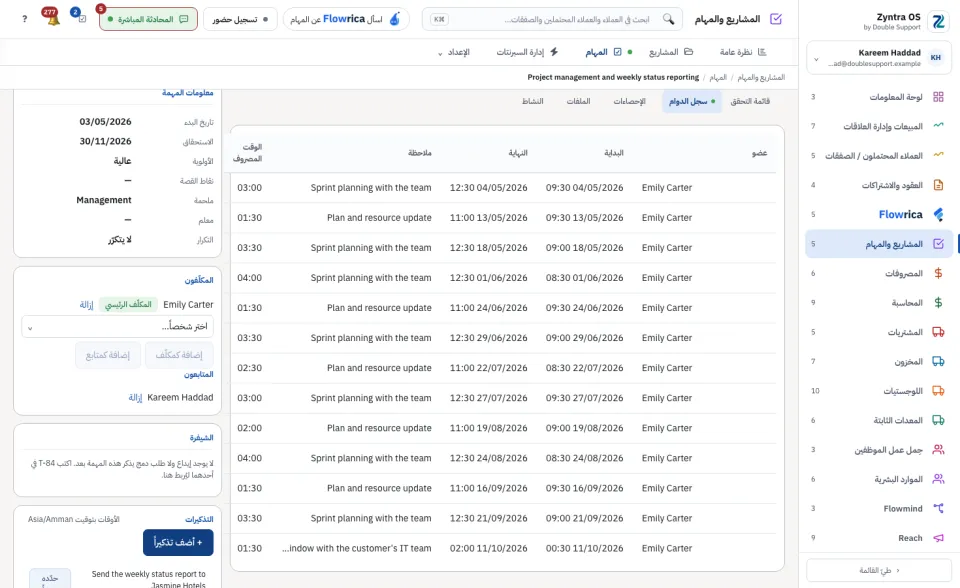
Task: Click the Member column header
Action: point(759,153)
